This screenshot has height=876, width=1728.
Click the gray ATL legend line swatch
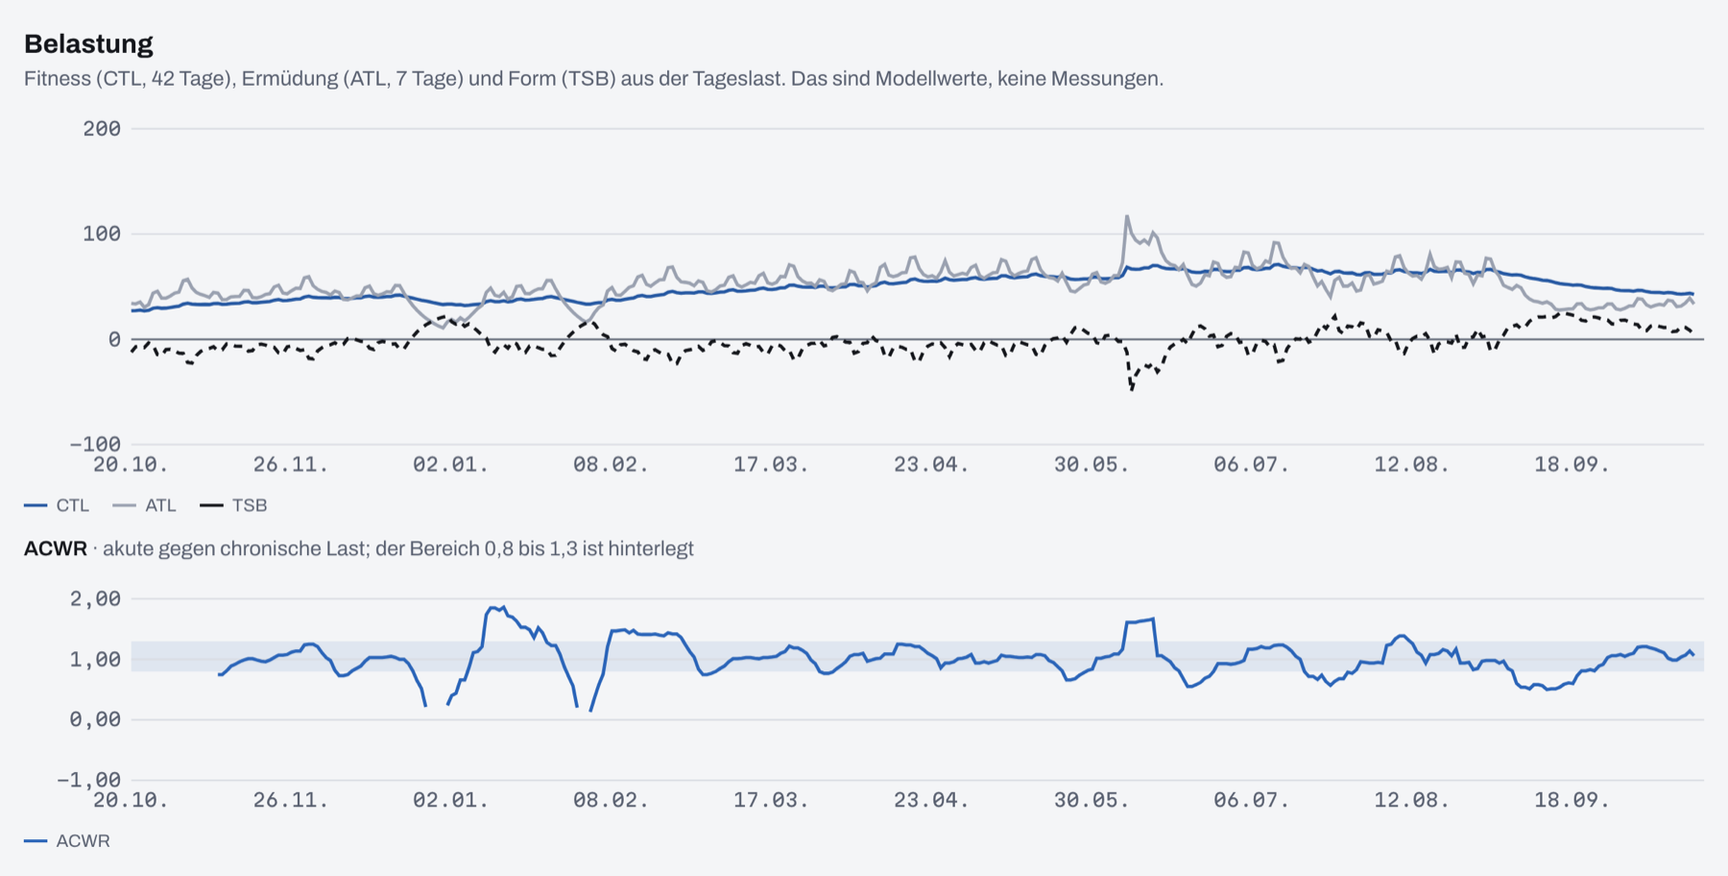click(124, 506)
